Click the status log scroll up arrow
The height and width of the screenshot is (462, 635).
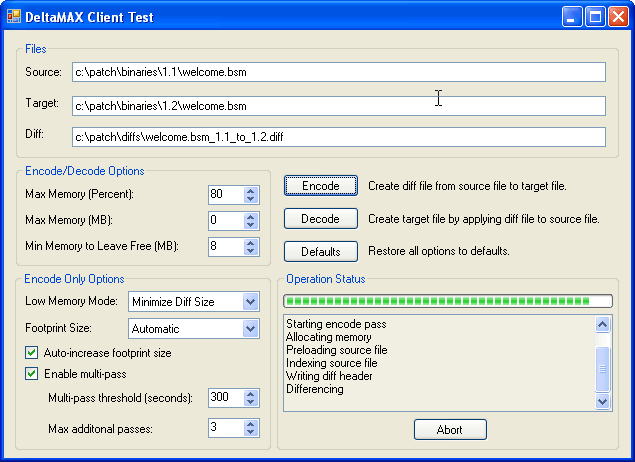pyautogui.click(x=603, y=324)
